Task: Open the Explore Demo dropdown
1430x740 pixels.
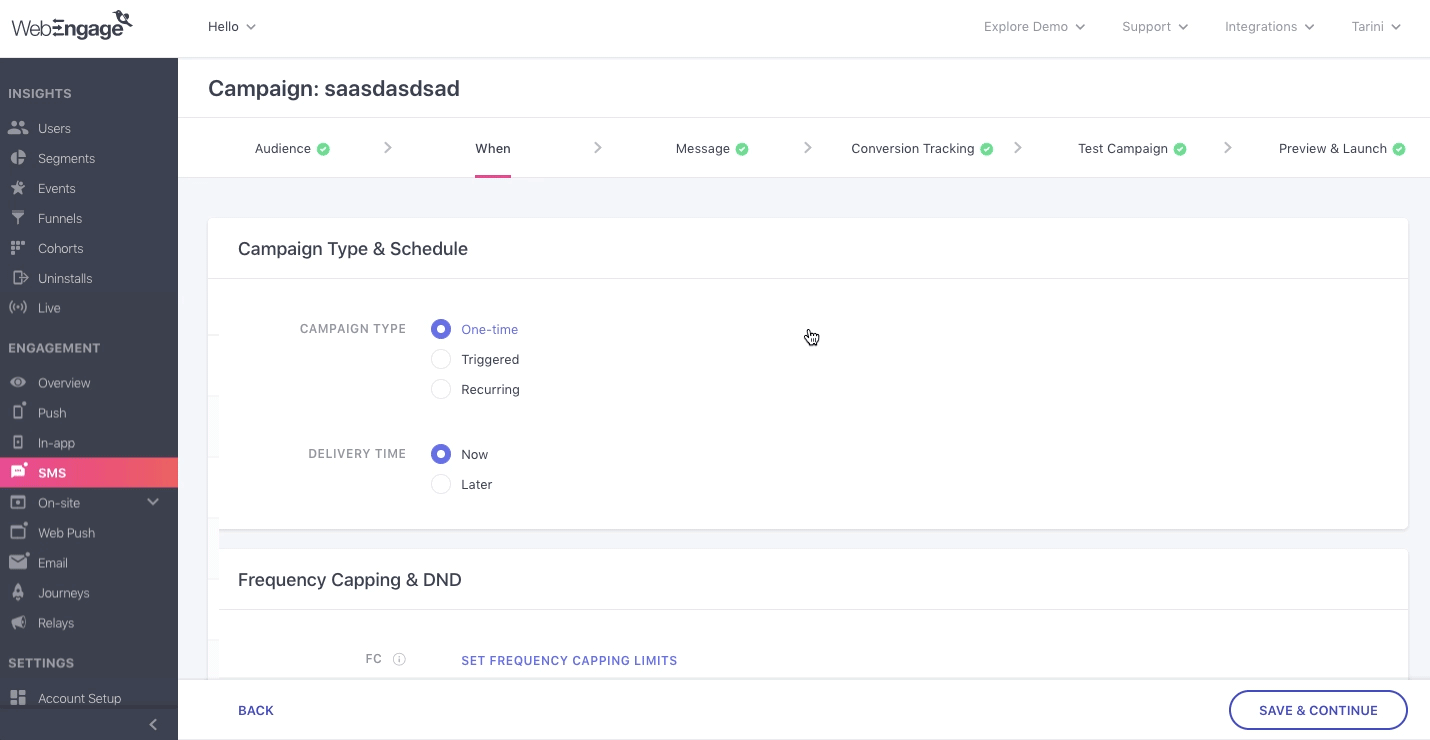Action: click(1034, 27)
